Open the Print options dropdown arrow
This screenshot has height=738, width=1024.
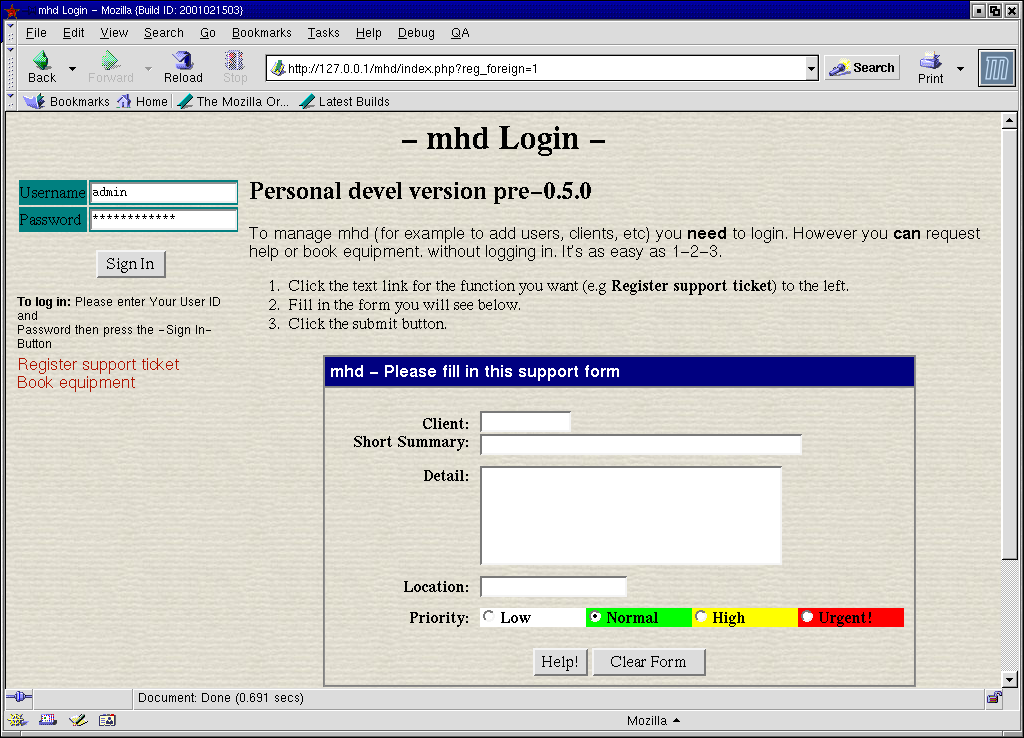pos(960,69)
